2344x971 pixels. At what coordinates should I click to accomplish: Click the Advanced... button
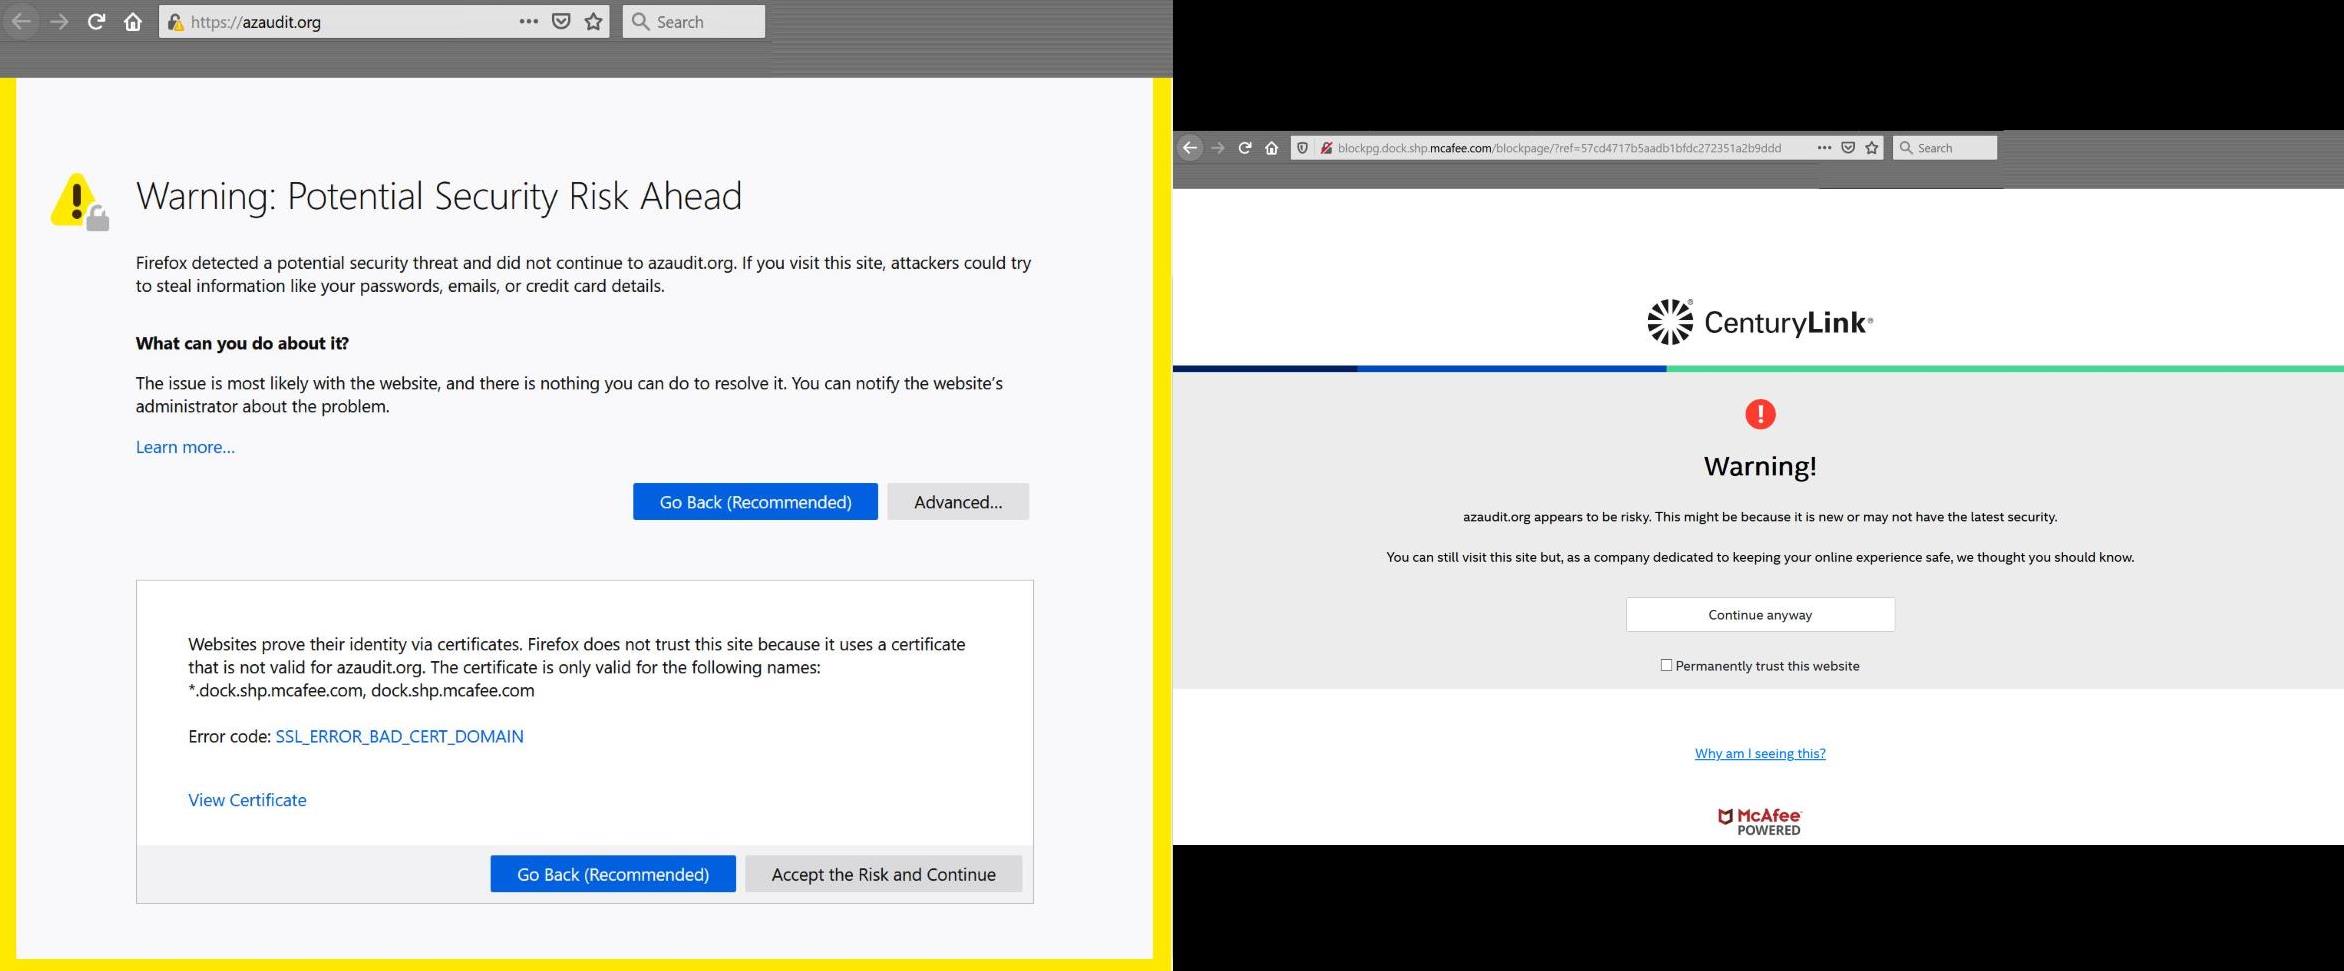click(958, 502)
